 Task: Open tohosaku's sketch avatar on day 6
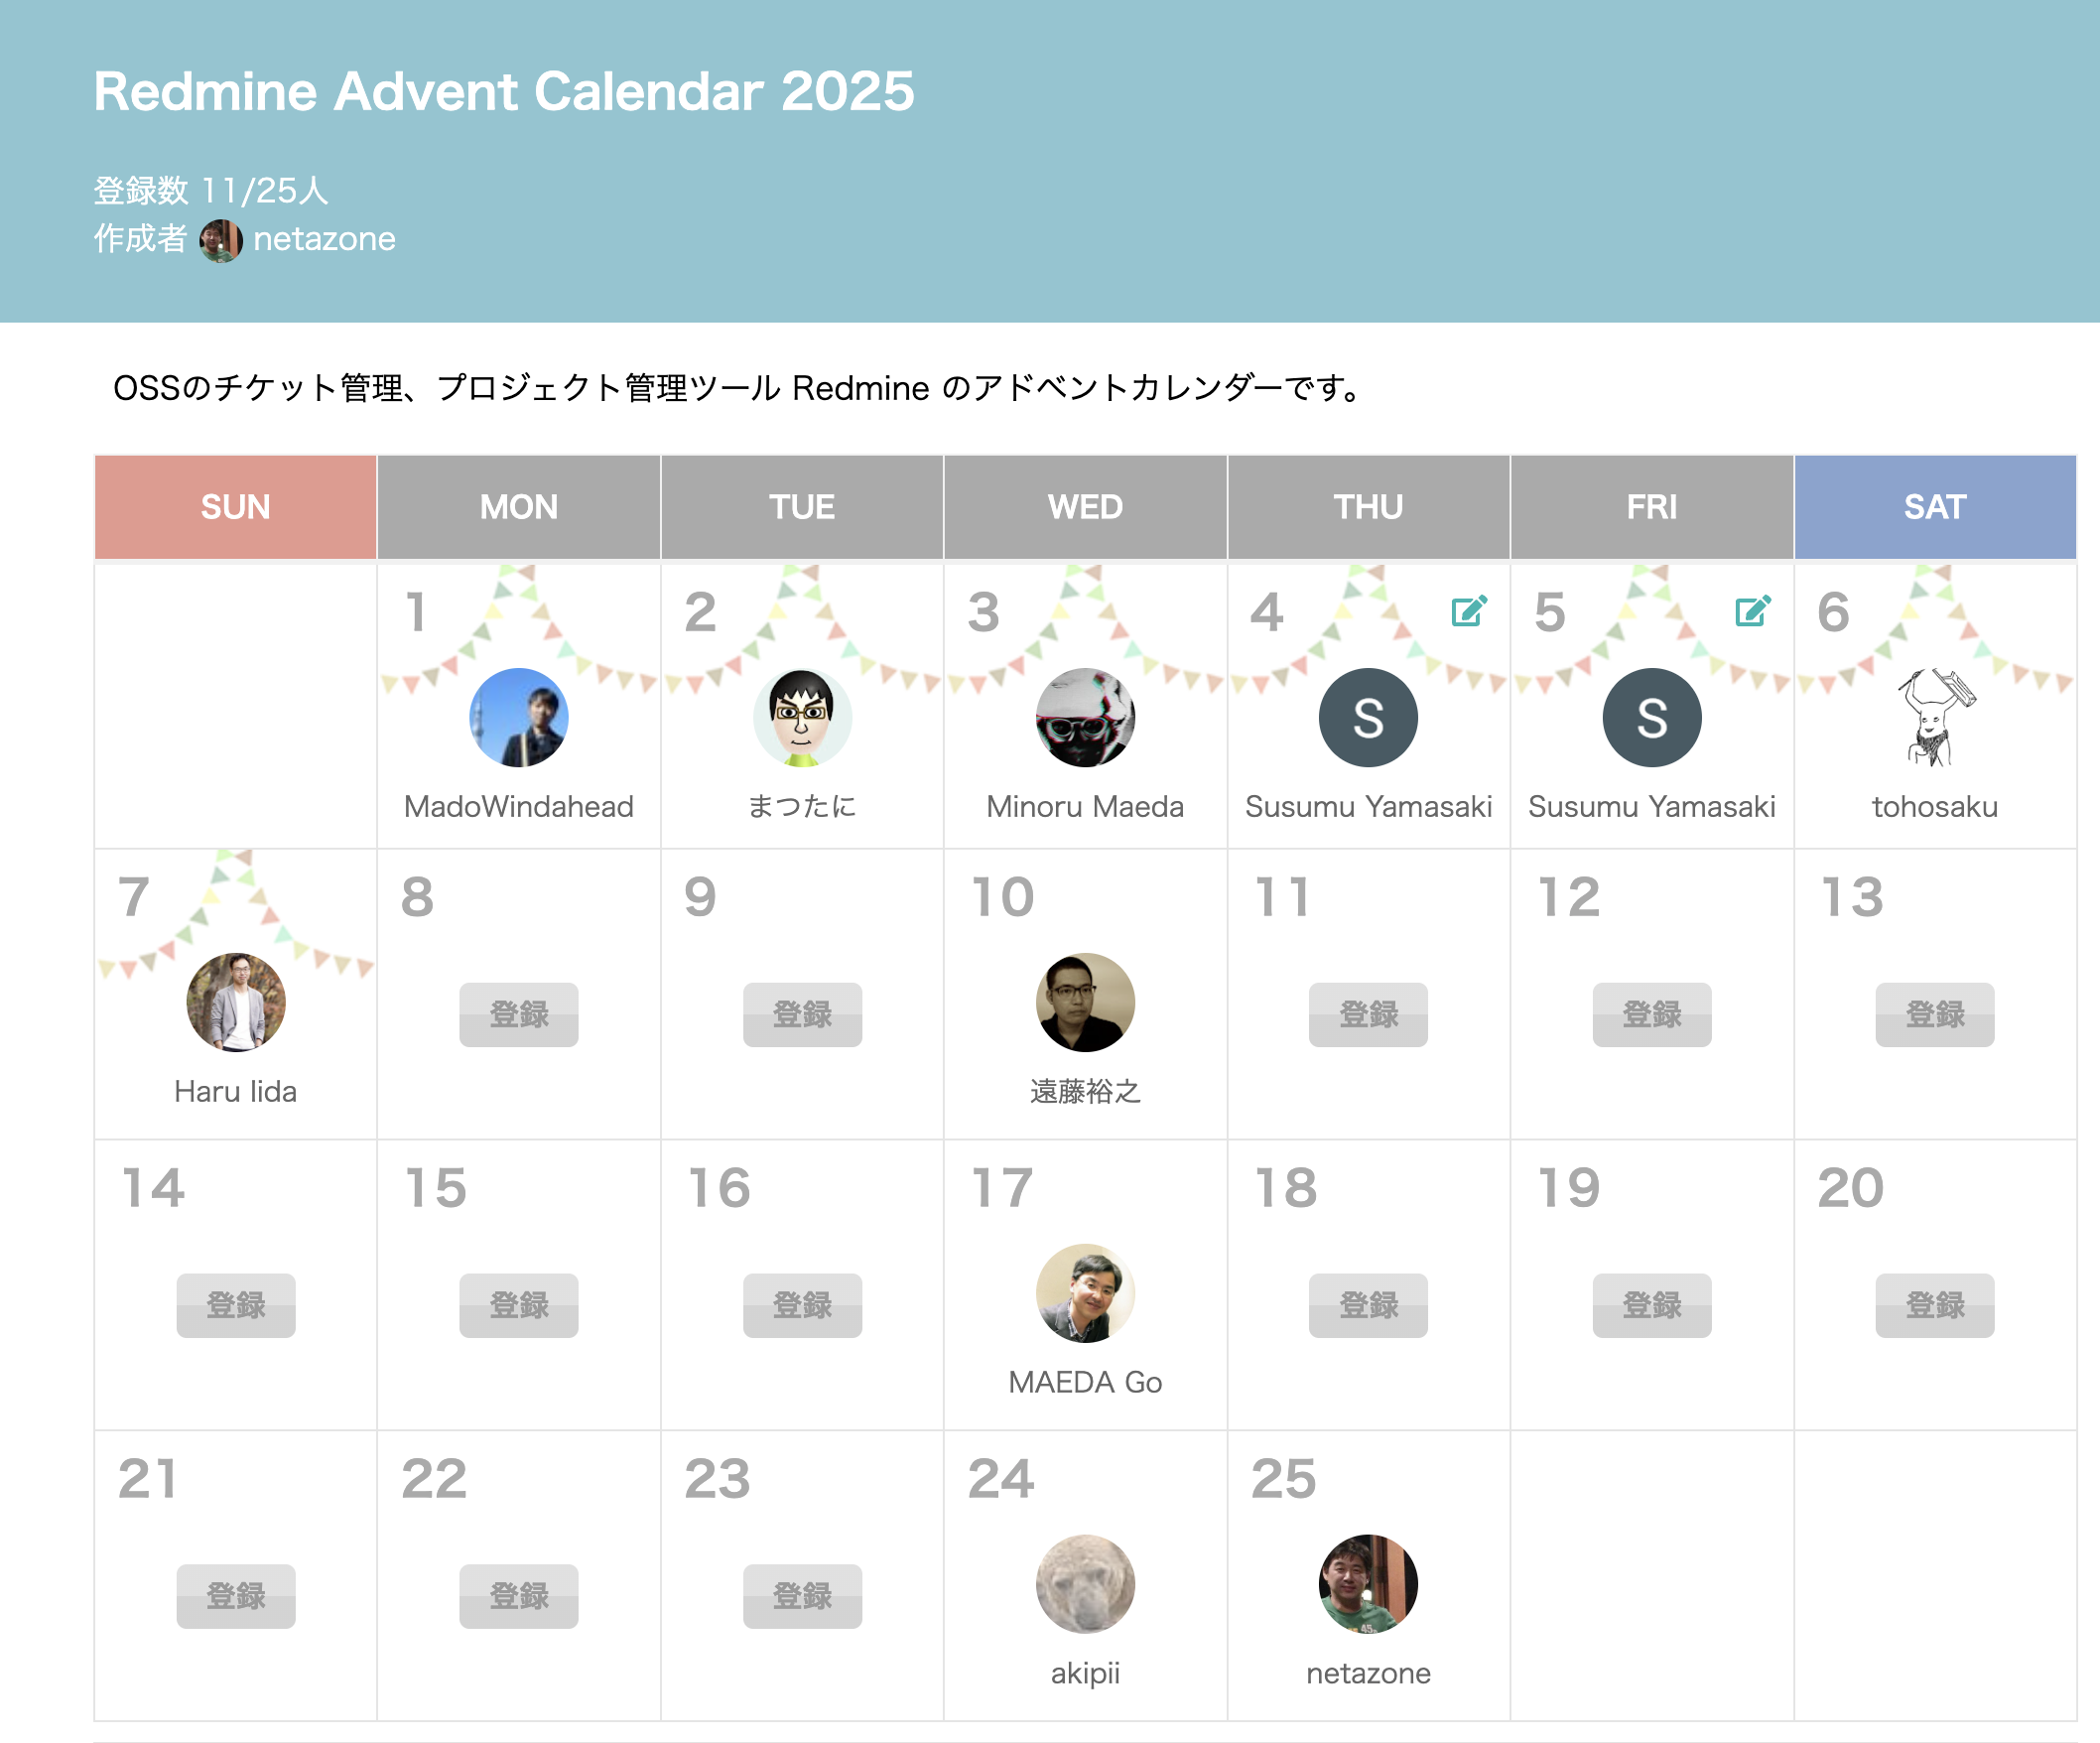pos(1934,717)
